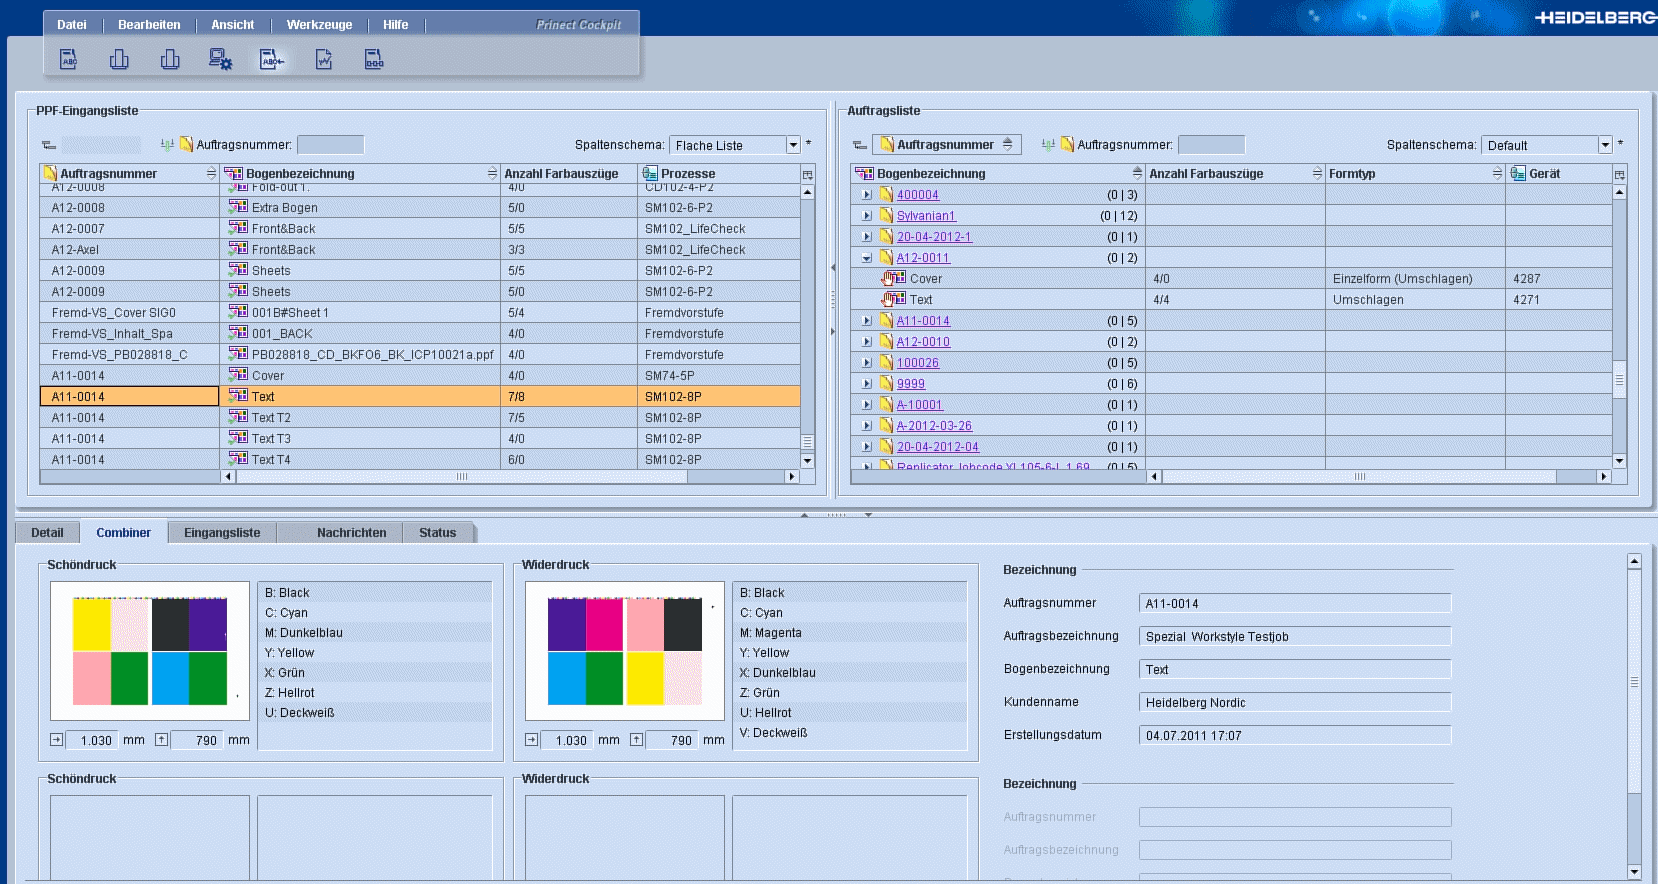Click hand sheet icon next to Text in Auftragsliste
The width and height of the screenshot is (1658, 884).
click(893, 300)
